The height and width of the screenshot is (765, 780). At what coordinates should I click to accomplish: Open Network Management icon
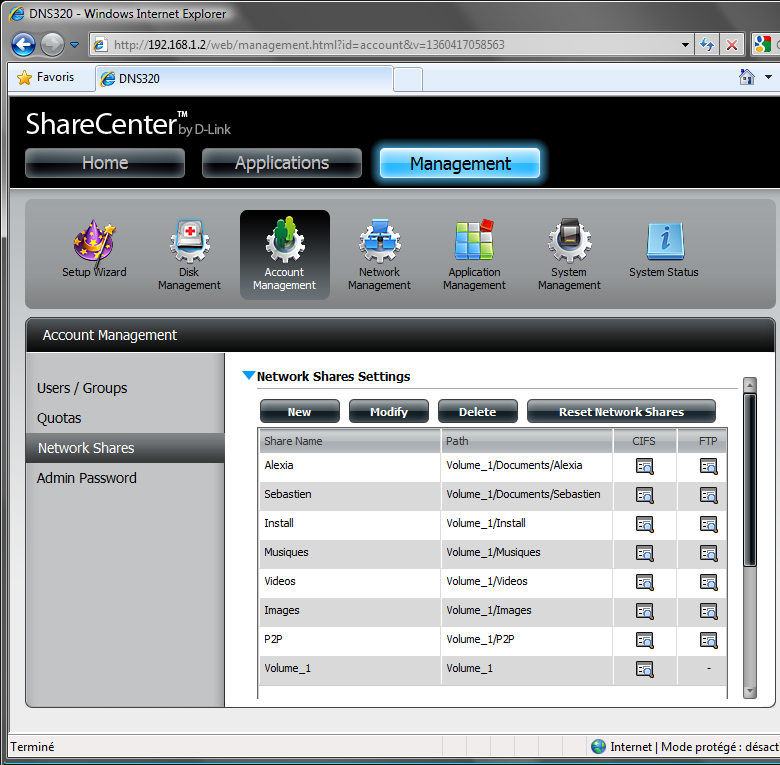380,255
